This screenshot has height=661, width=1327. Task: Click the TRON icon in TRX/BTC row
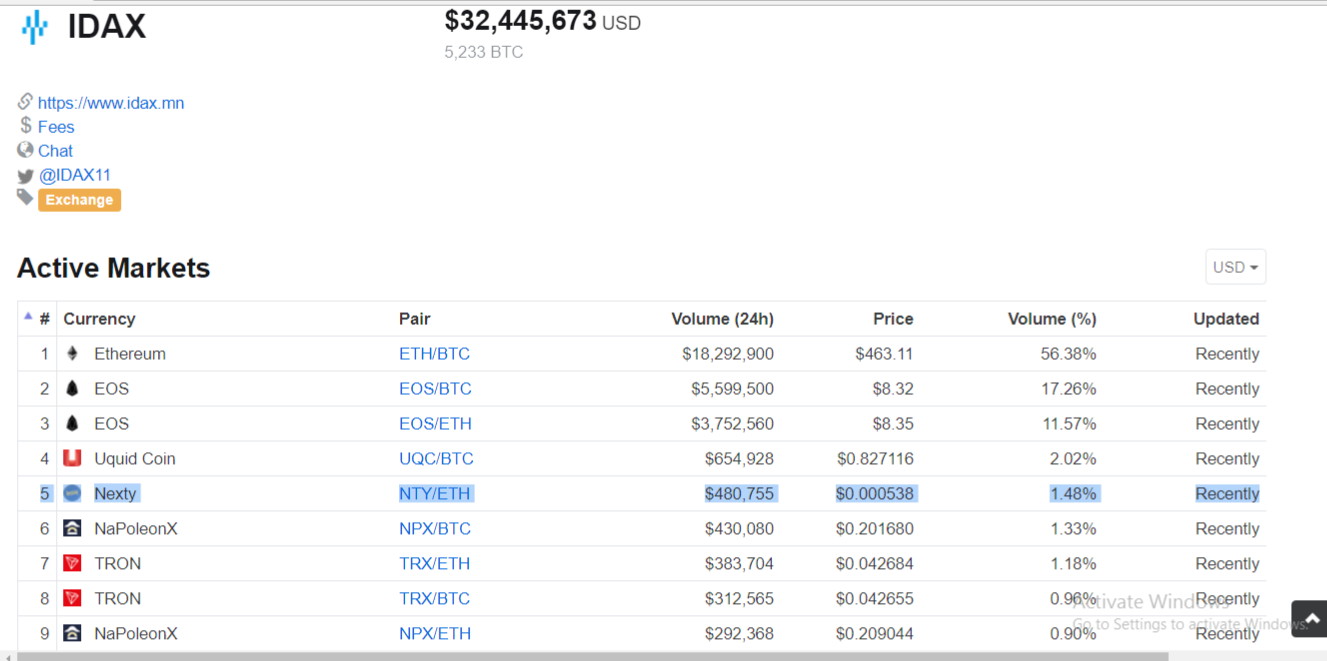click(x=72, y=598)
